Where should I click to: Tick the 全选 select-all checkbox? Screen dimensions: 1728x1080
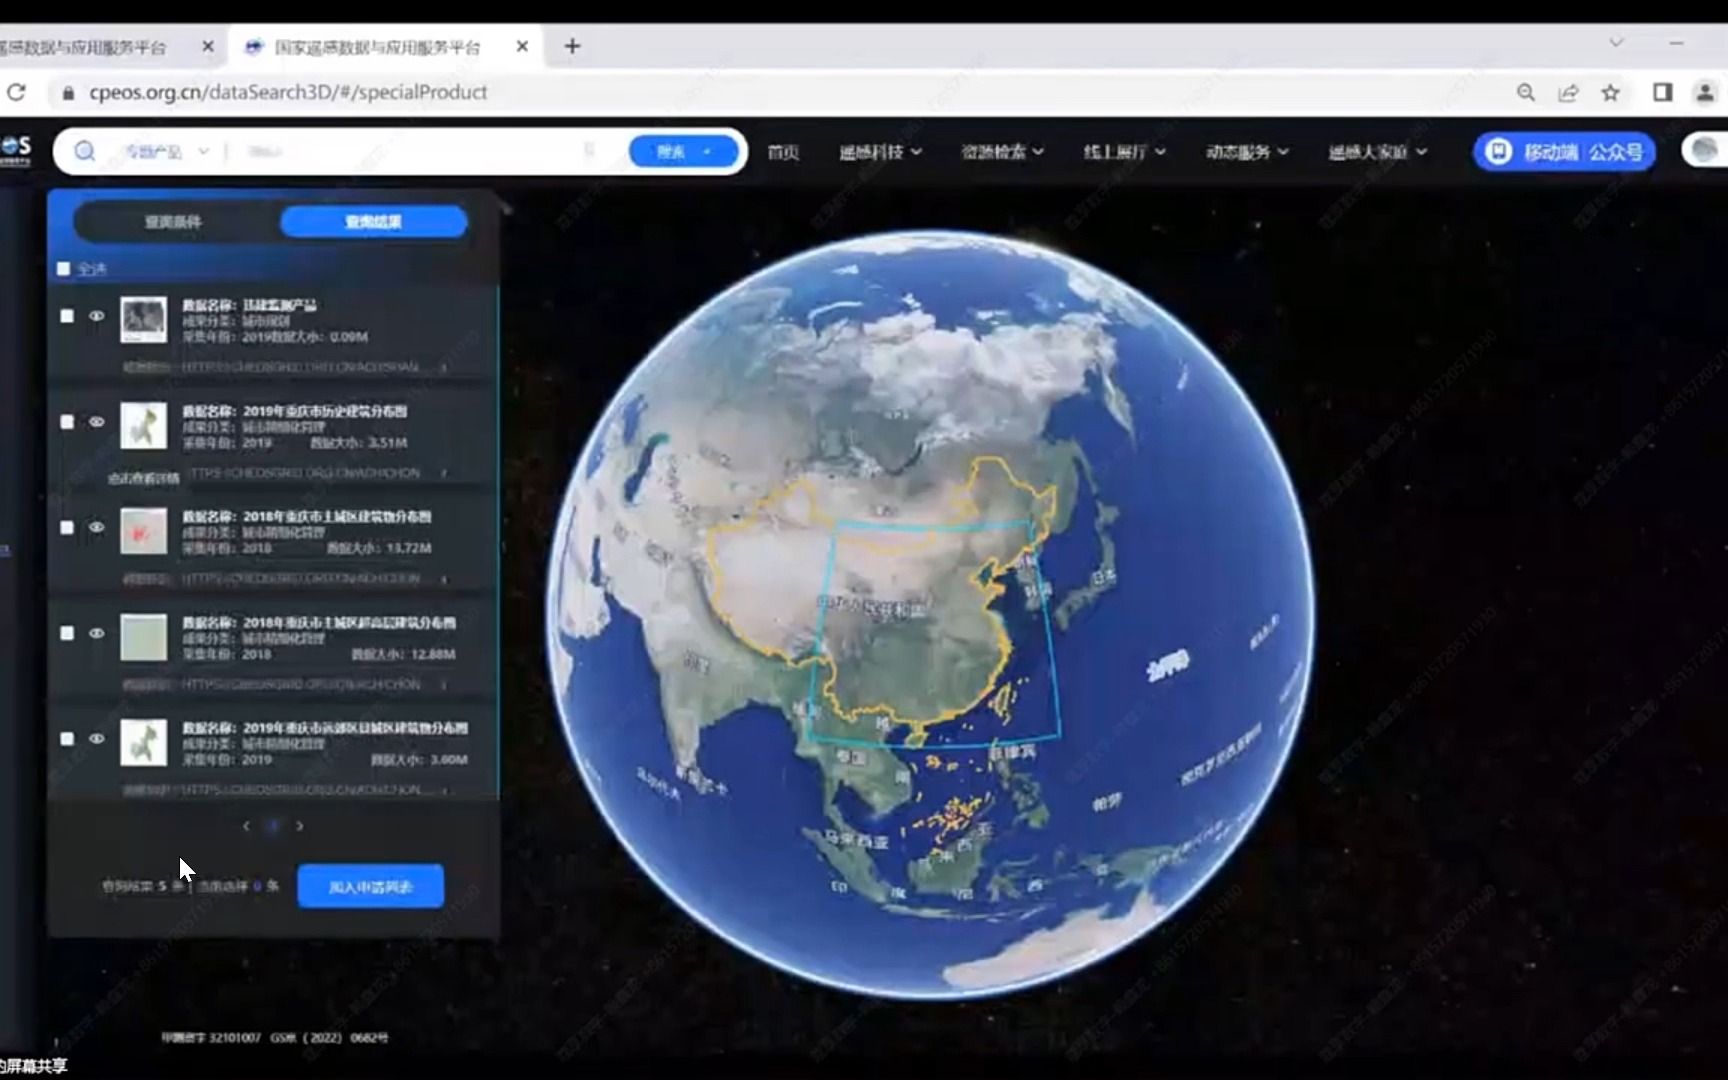point(64,269)
